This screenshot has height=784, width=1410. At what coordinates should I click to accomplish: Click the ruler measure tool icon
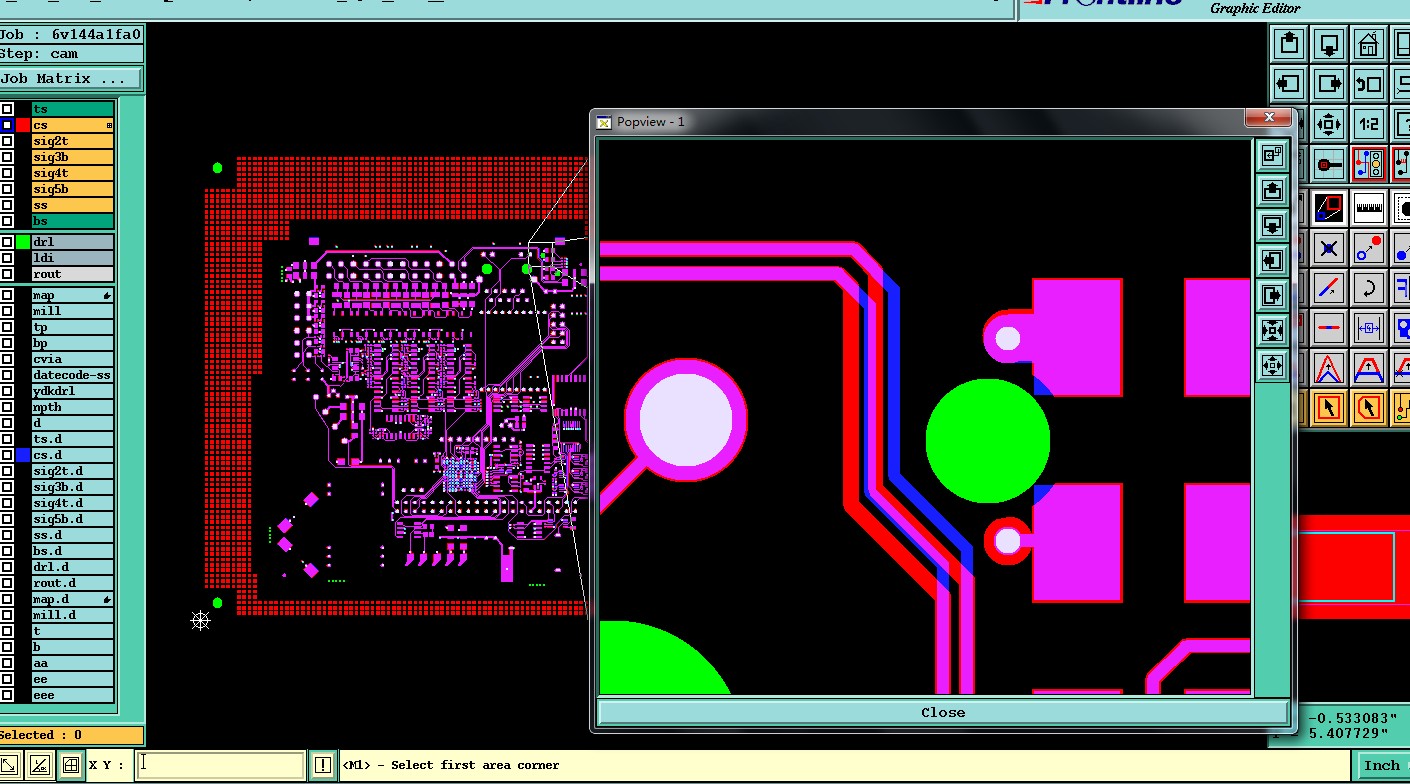pos(1369,209)
